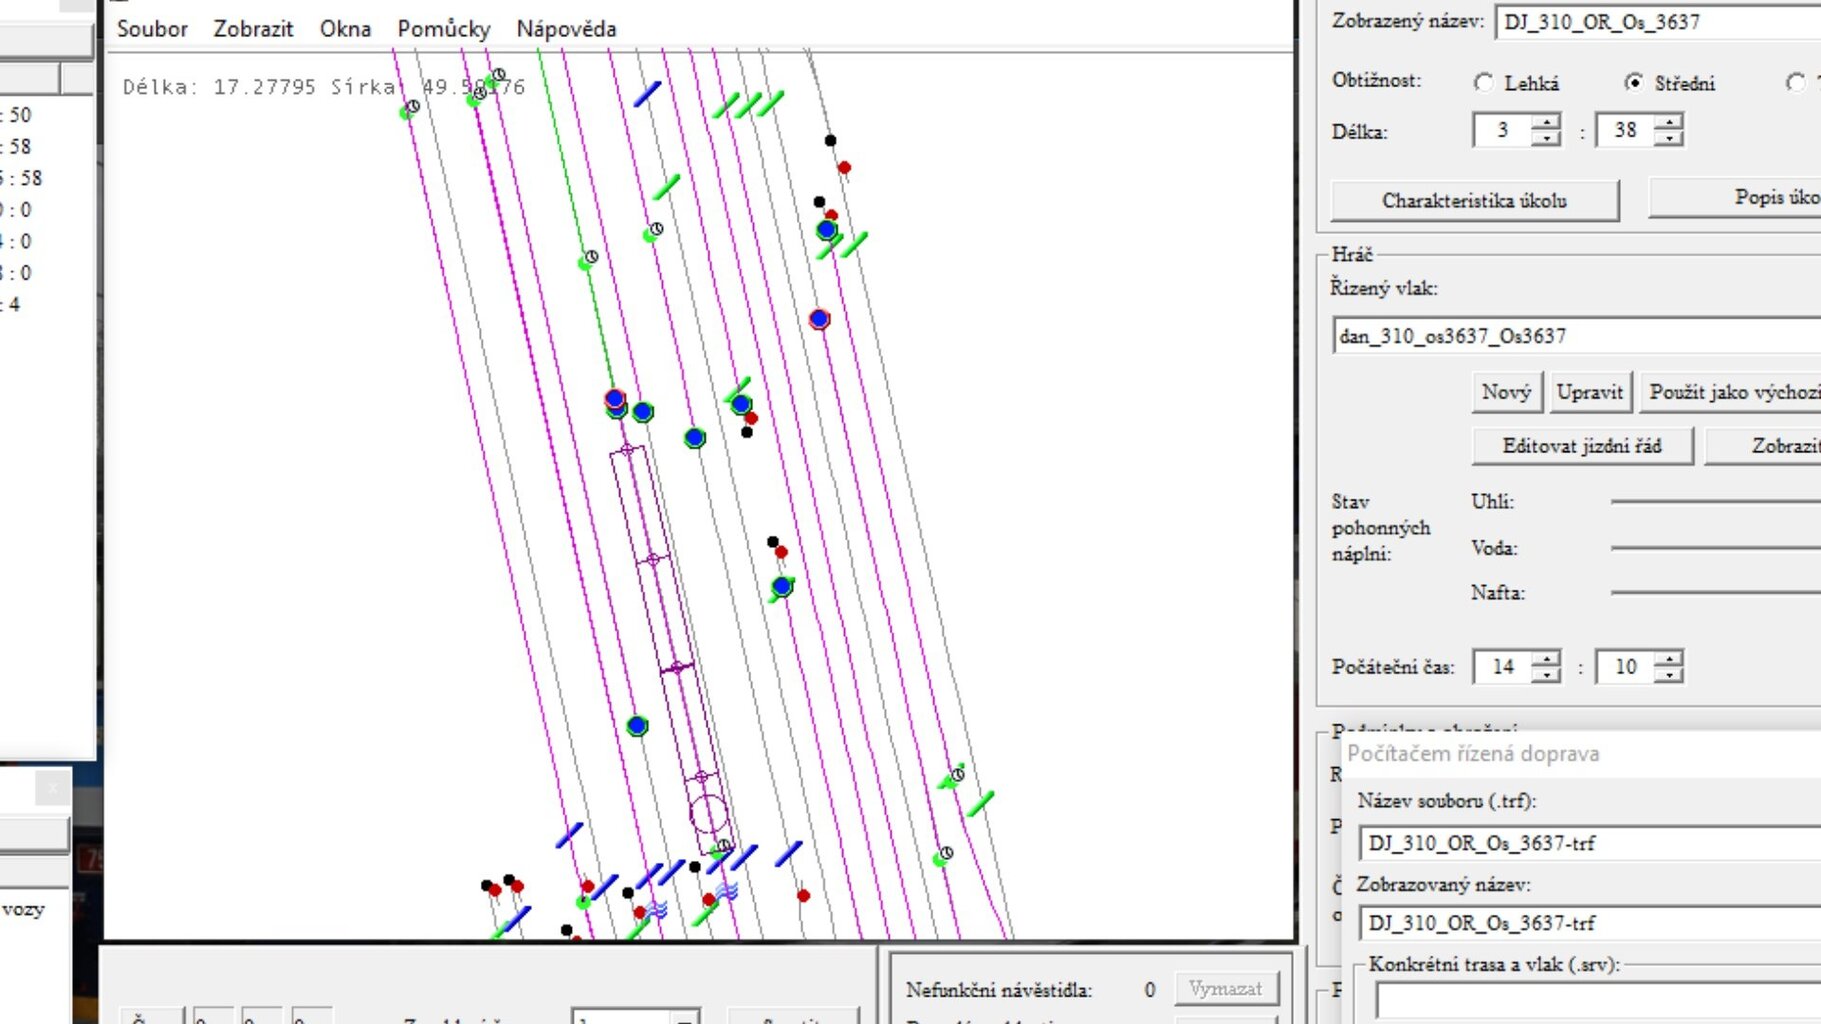
Task: Adjust the Uhlí fuel level slider
Action: pyautogui.click(x=1714, y=501)
